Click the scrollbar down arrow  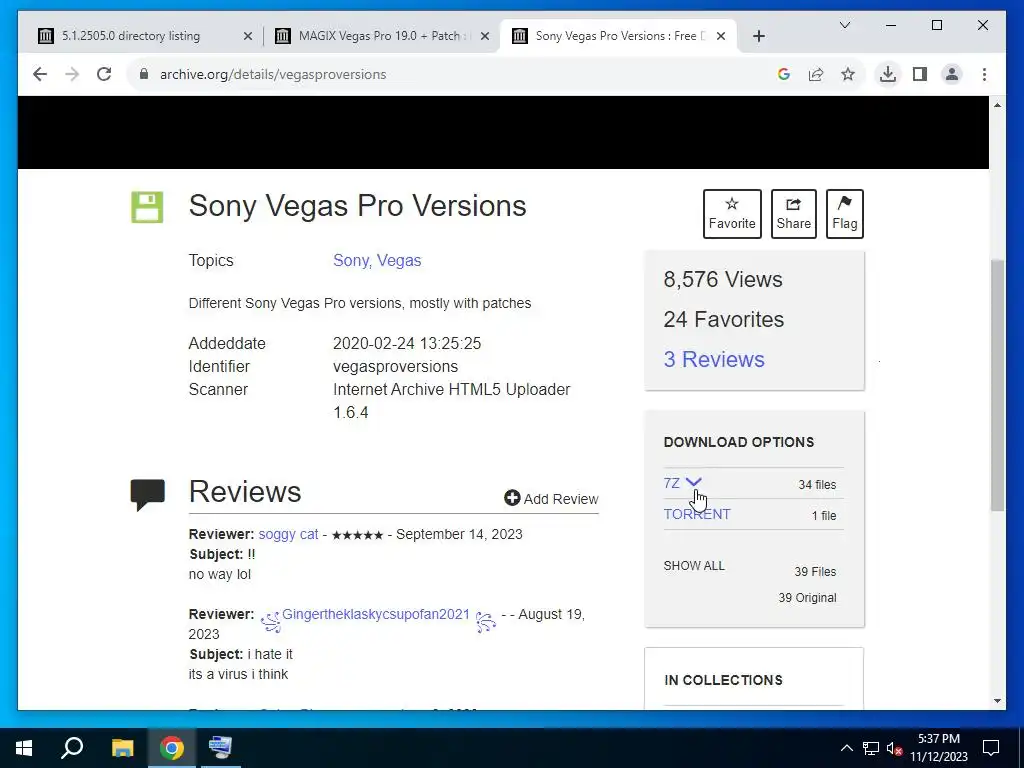point(997,701)
